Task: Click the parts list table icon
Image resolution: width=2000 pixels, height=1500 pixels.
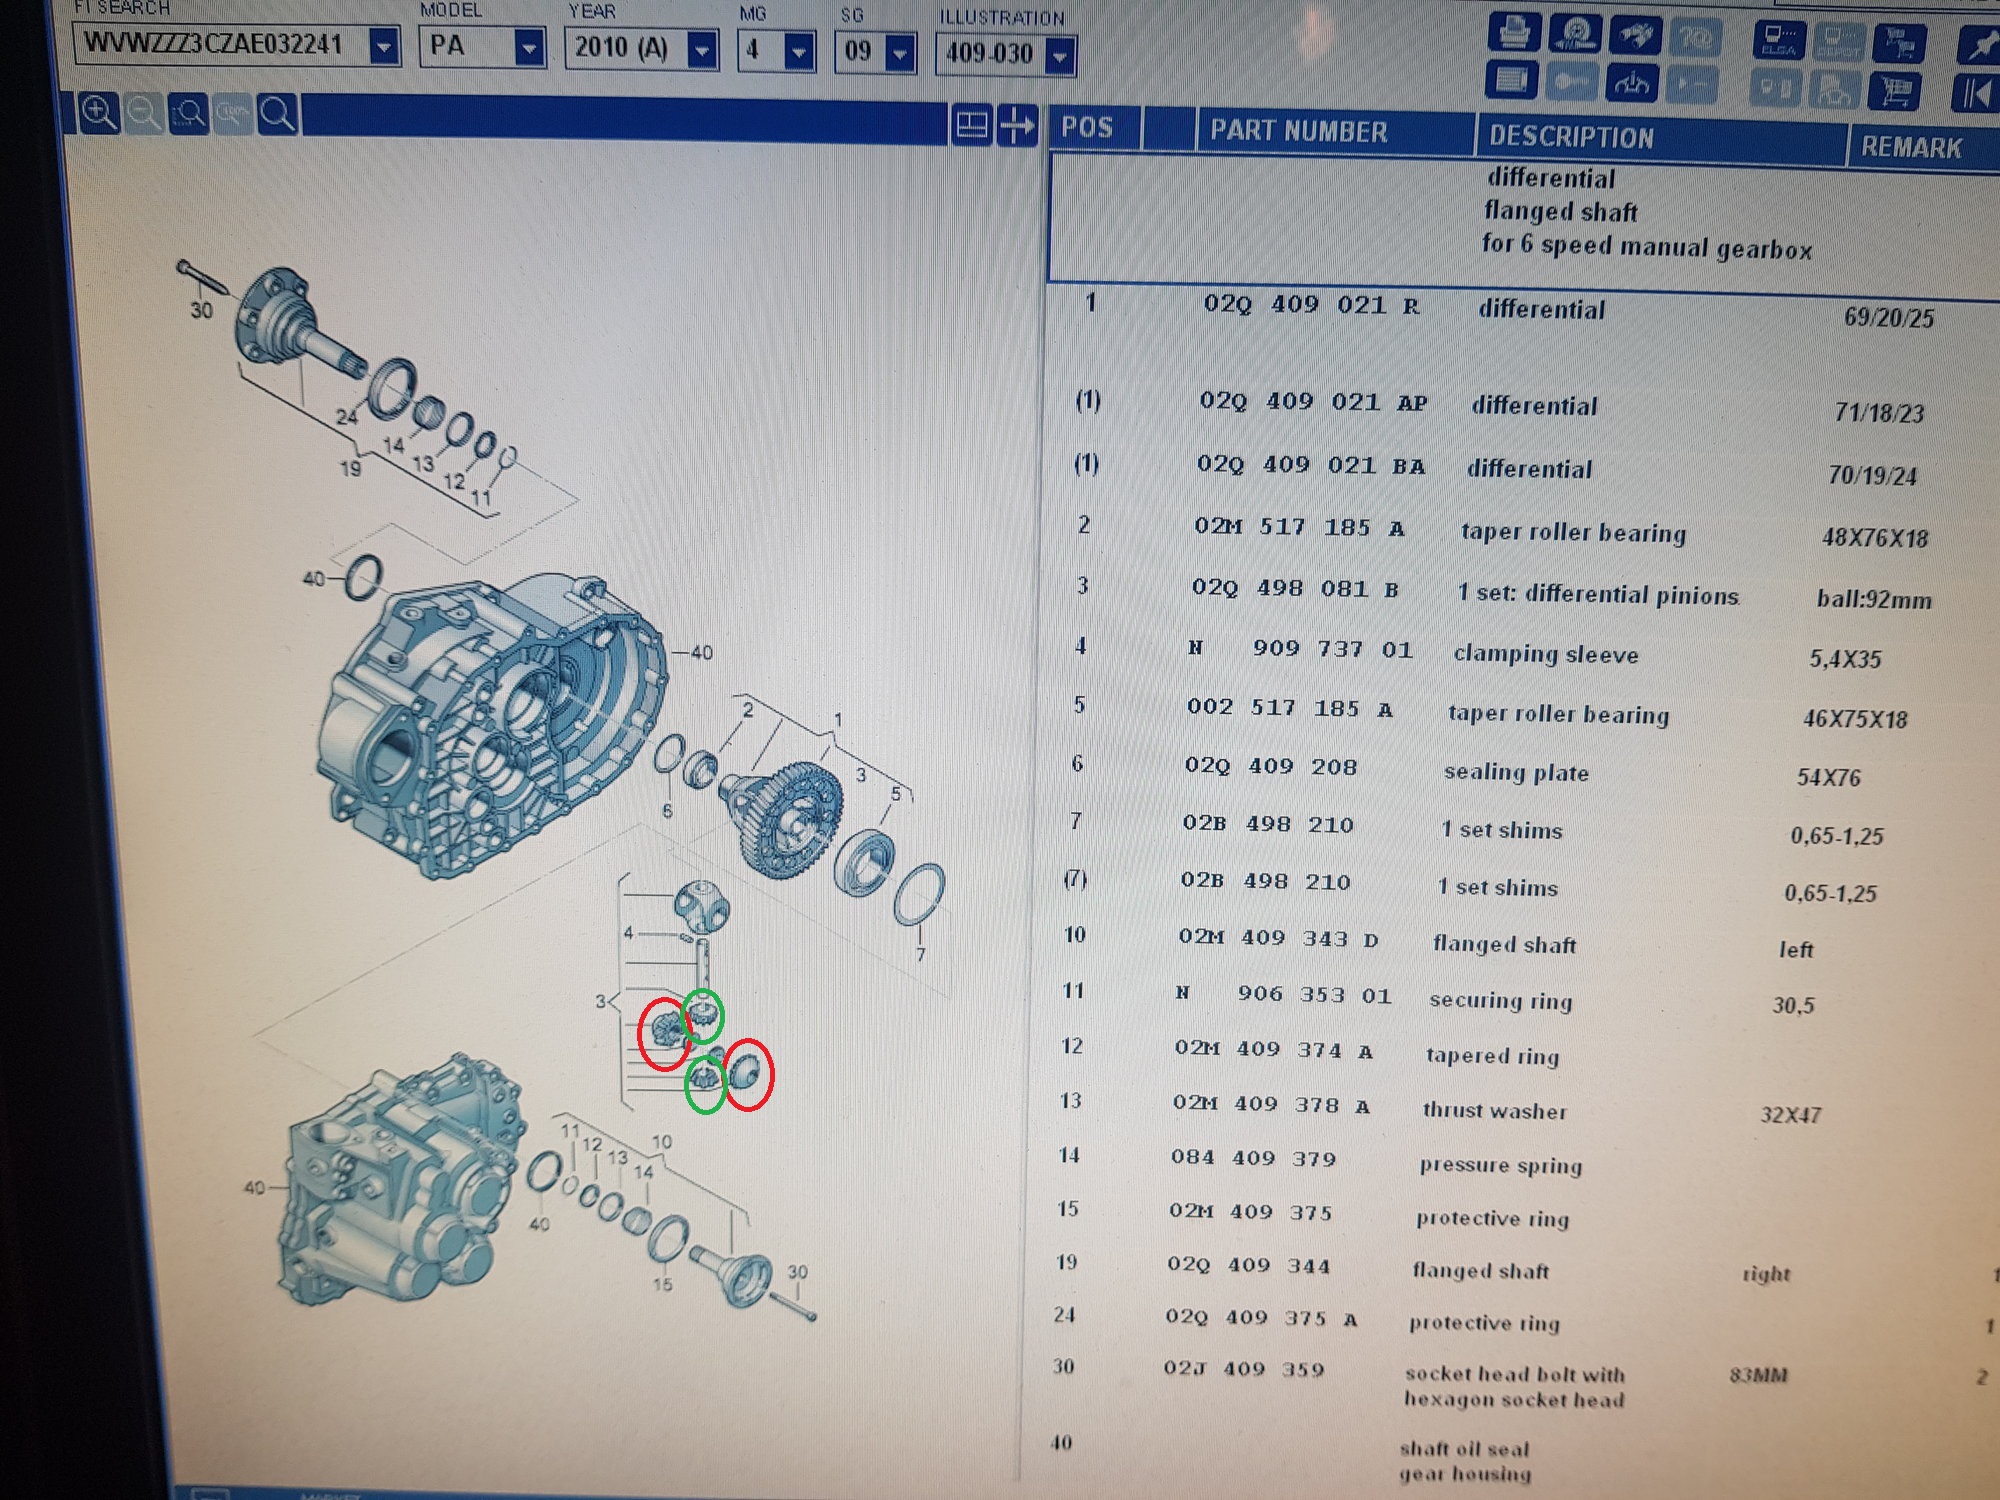Action: pos(1511,80)
